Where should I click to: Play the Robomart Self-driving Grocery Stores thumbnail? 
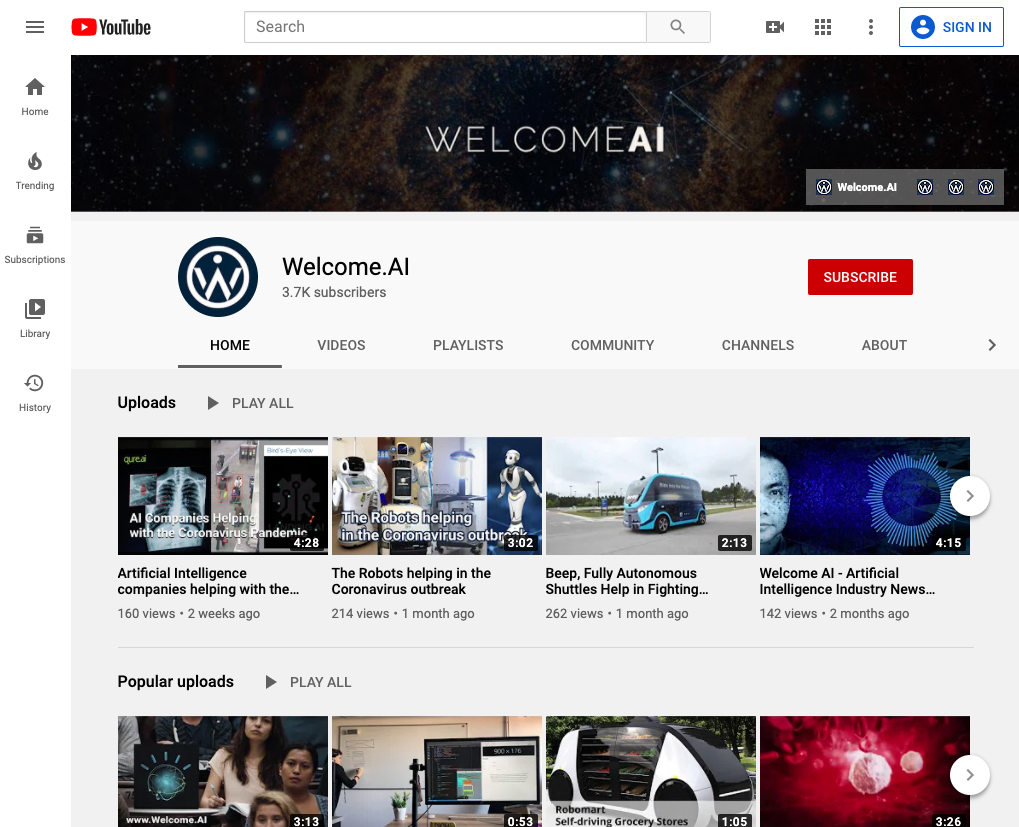[651, 772]
